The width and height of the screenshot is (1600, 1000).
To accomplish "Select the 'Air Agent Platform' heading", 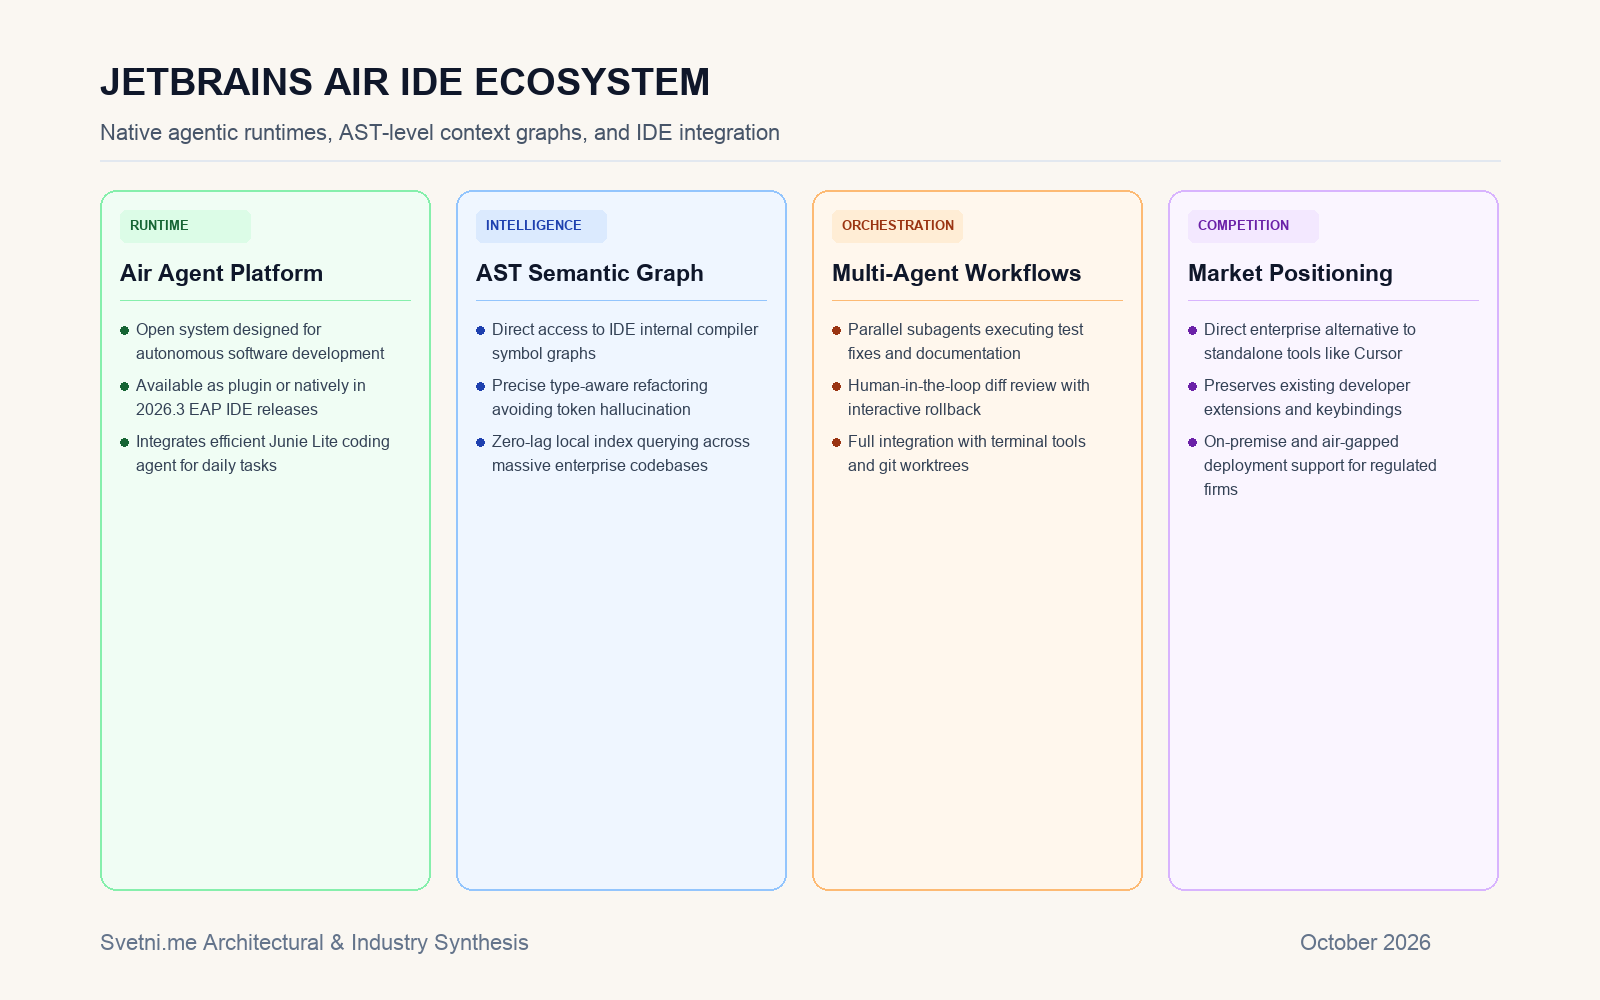I will click(221, 273).
